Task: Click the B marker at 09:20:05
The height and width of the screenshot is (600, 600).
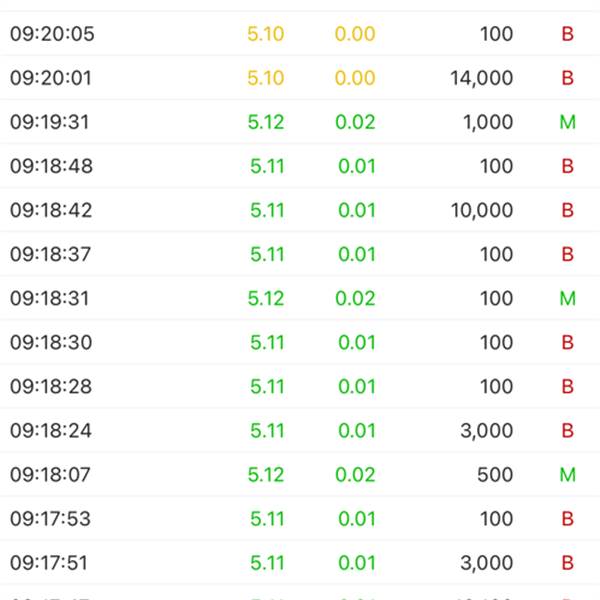Action: coord(567,34)
